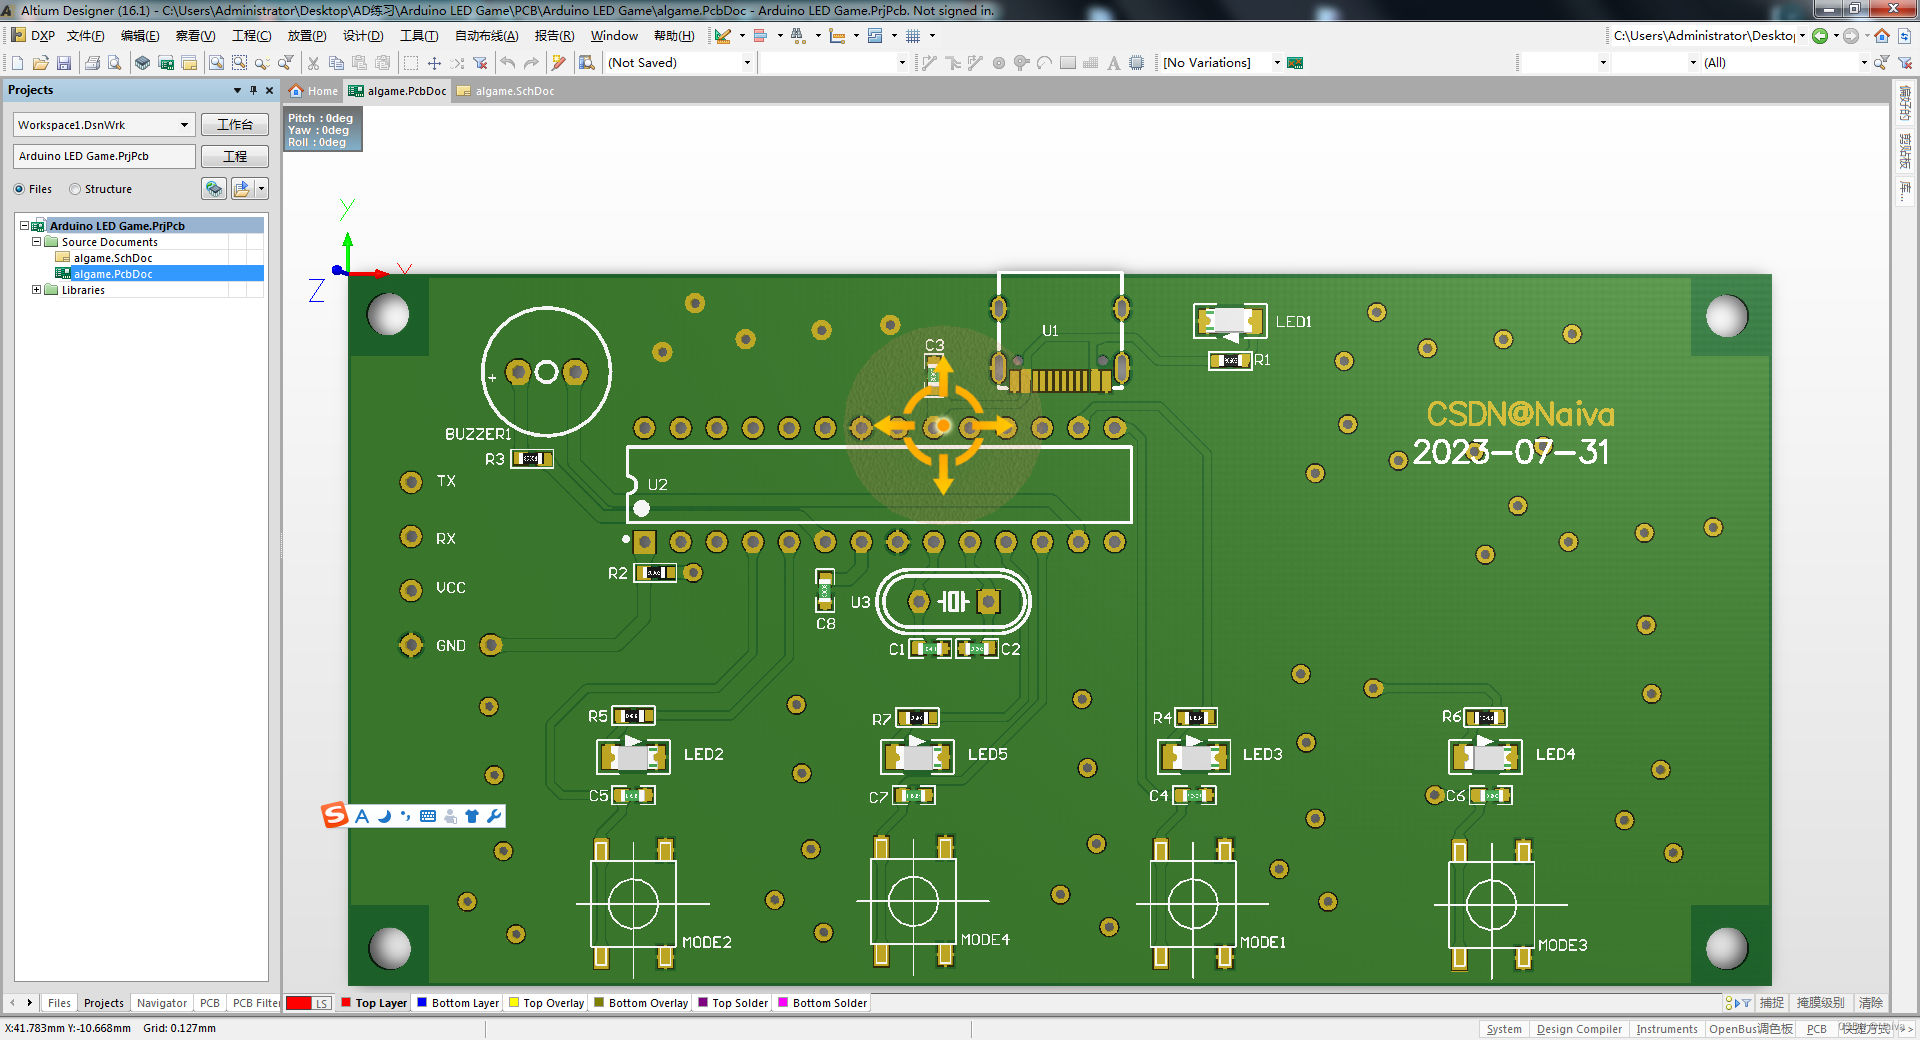Select the Bottom Overlay layer color swatch
The image size is (1920, 1040).
click(598, 1003)
